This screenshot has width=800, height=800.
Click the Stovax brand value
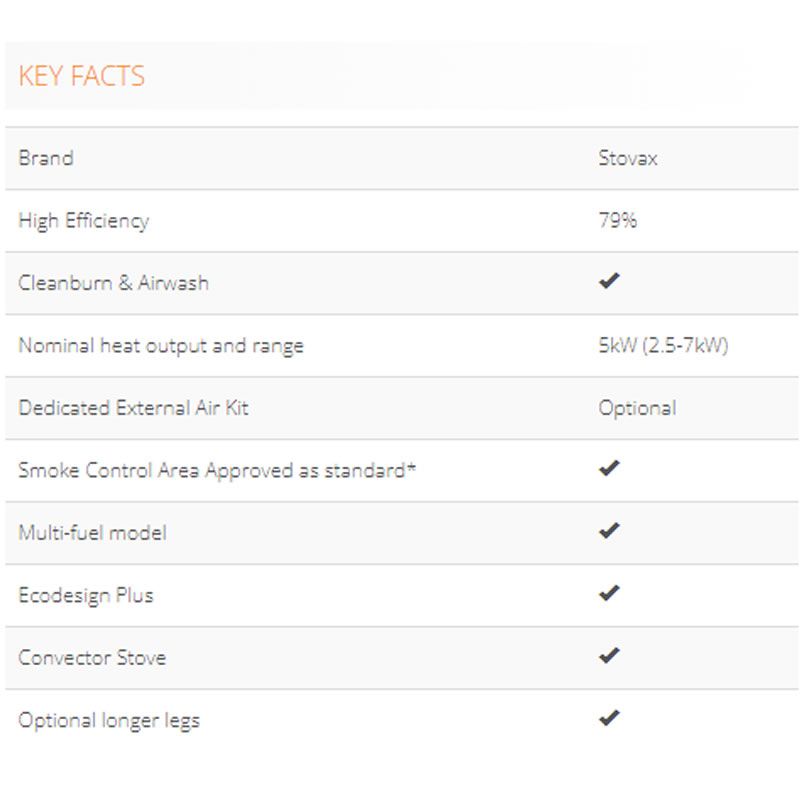click(x=628, y=158)
